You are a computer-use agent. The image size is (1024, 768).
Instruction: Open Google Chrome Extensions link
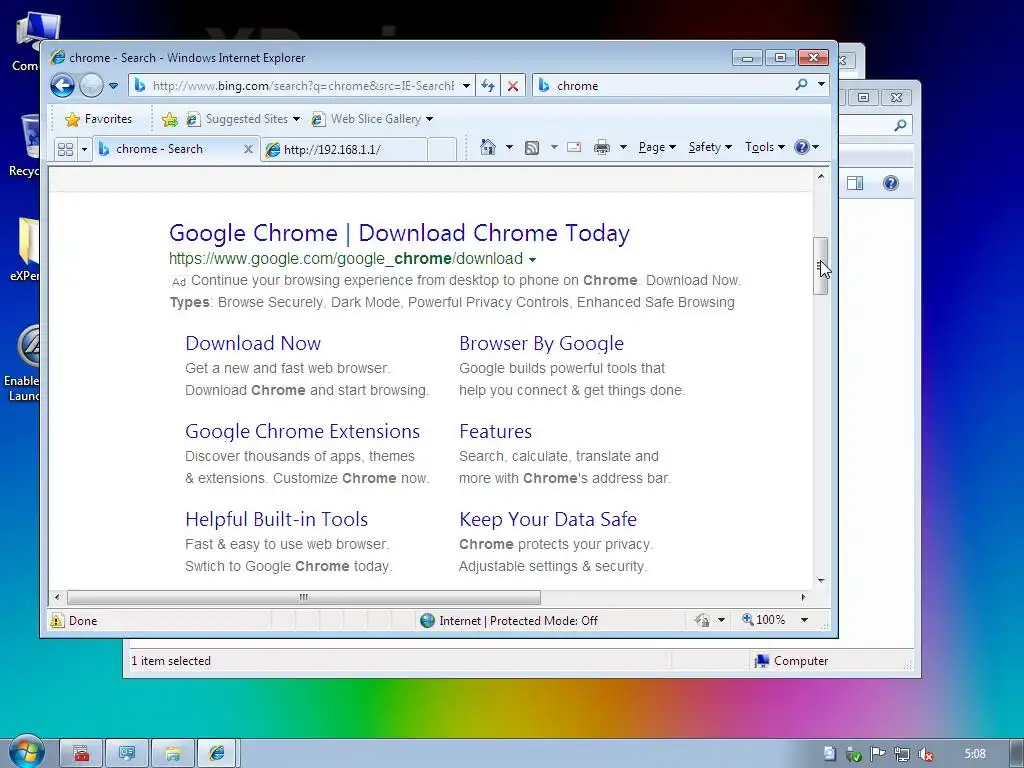(302, 432)
